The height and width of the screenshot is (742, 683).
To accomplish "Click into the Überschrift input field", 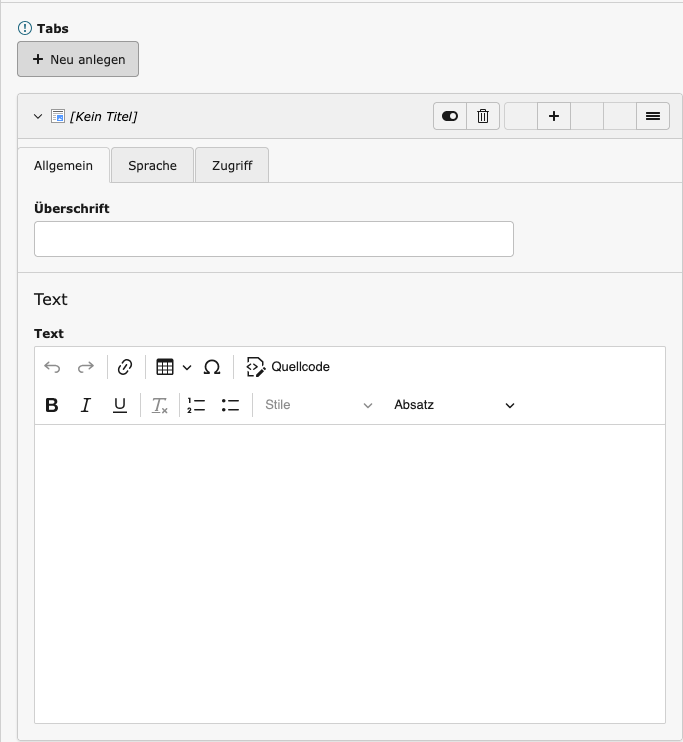I will coord(273,239).
